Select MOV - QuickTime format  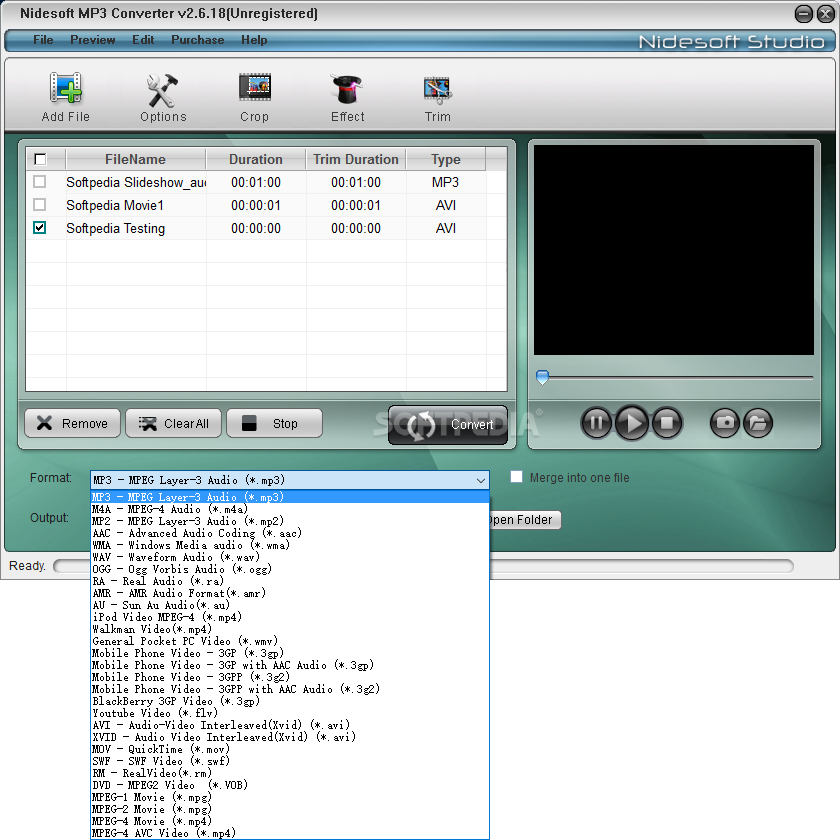[290, 749]
